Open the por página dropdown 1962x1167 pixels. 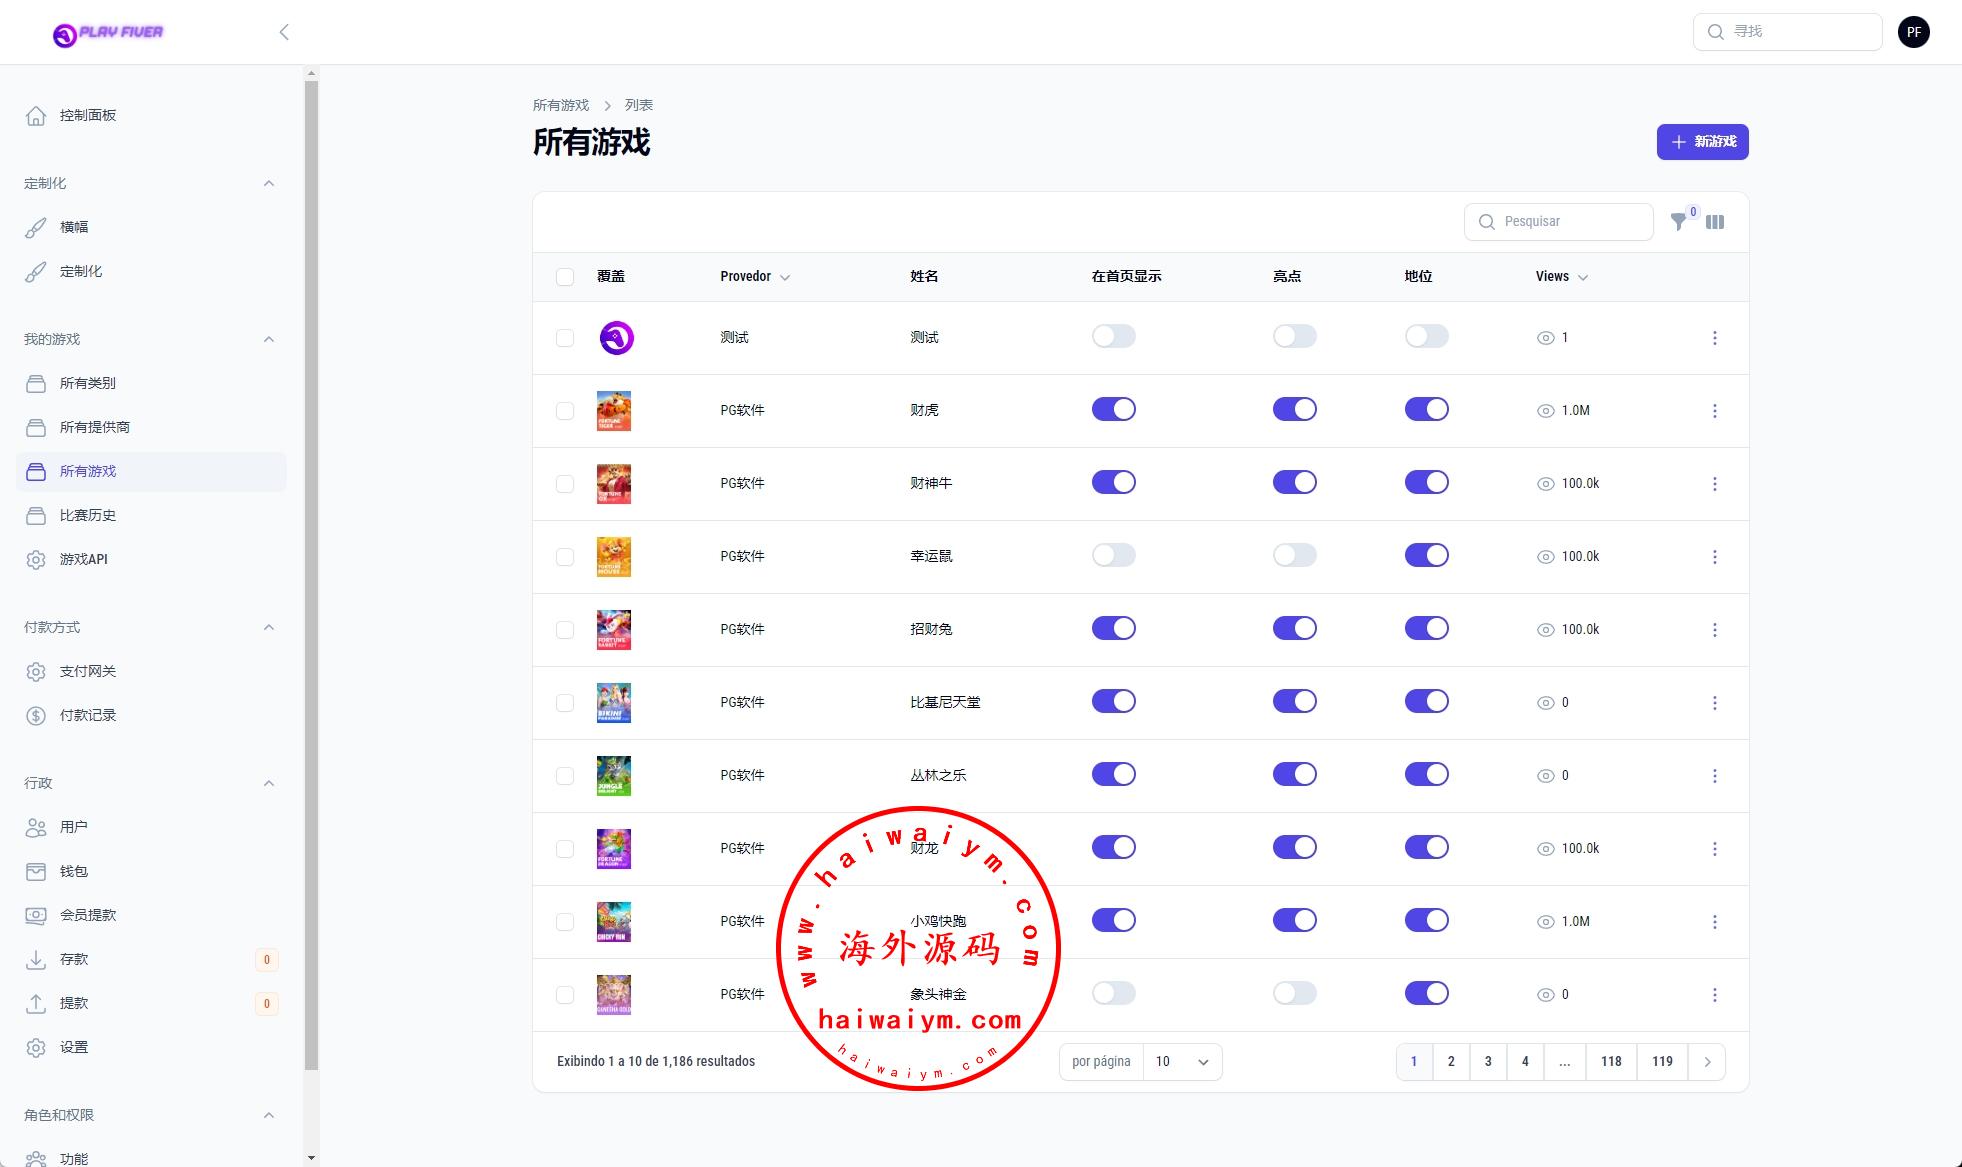pos(1182,1061)
